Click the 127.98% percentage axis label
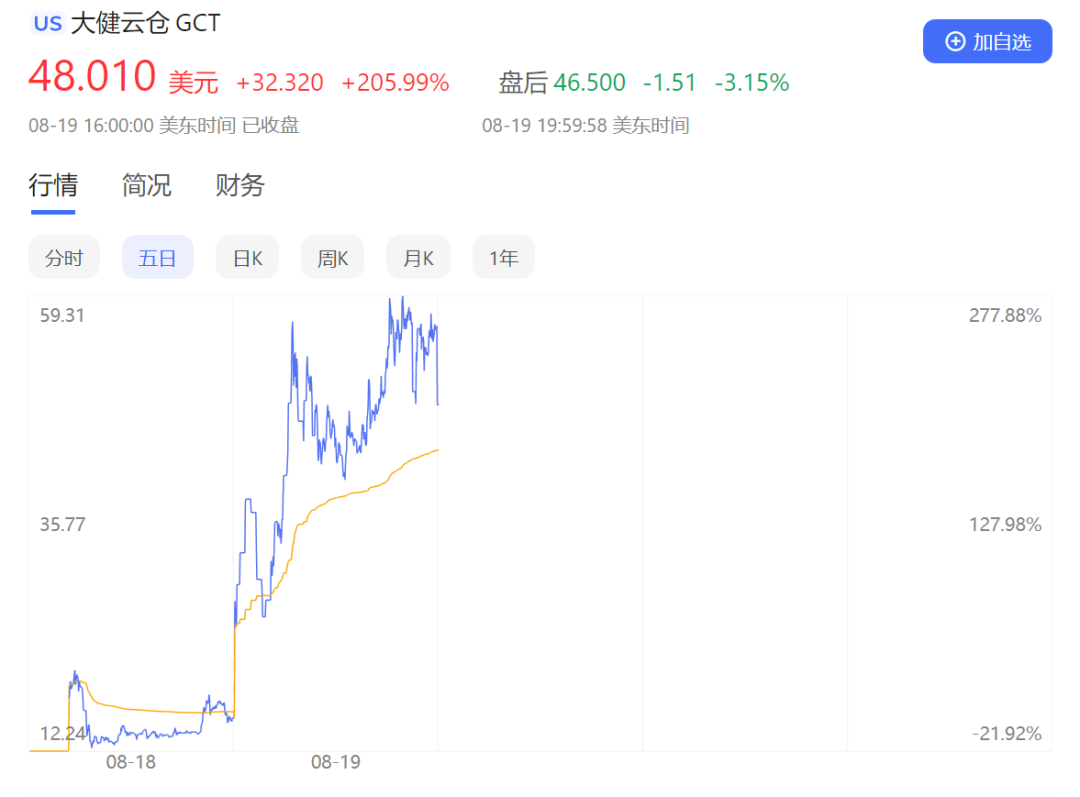Screen dimensions: 1080x797 [1004, 524]
